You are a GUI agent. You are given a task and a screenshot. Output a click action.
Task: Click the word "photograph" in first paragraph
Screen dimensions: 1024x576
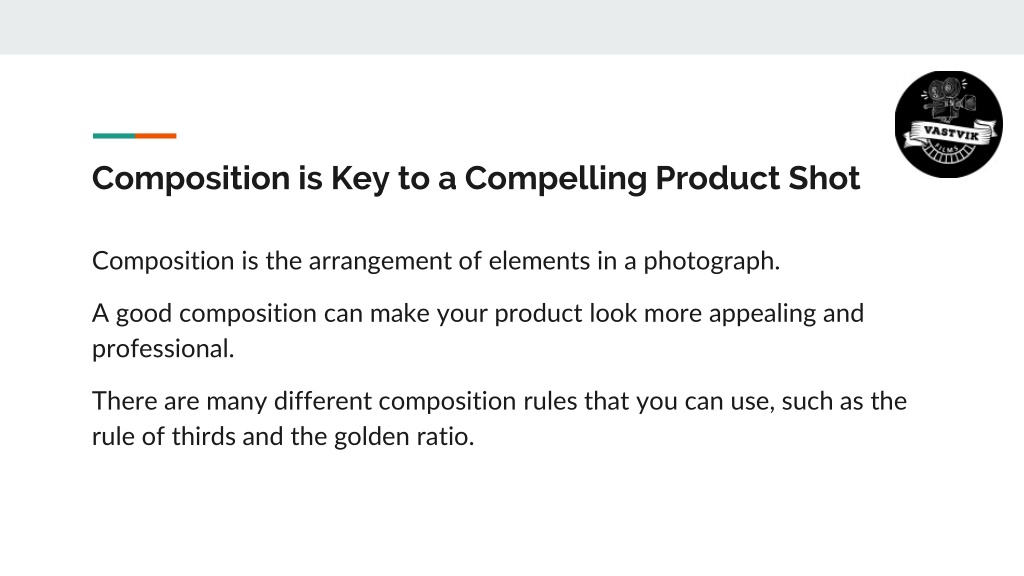click(x=710, y=261)
